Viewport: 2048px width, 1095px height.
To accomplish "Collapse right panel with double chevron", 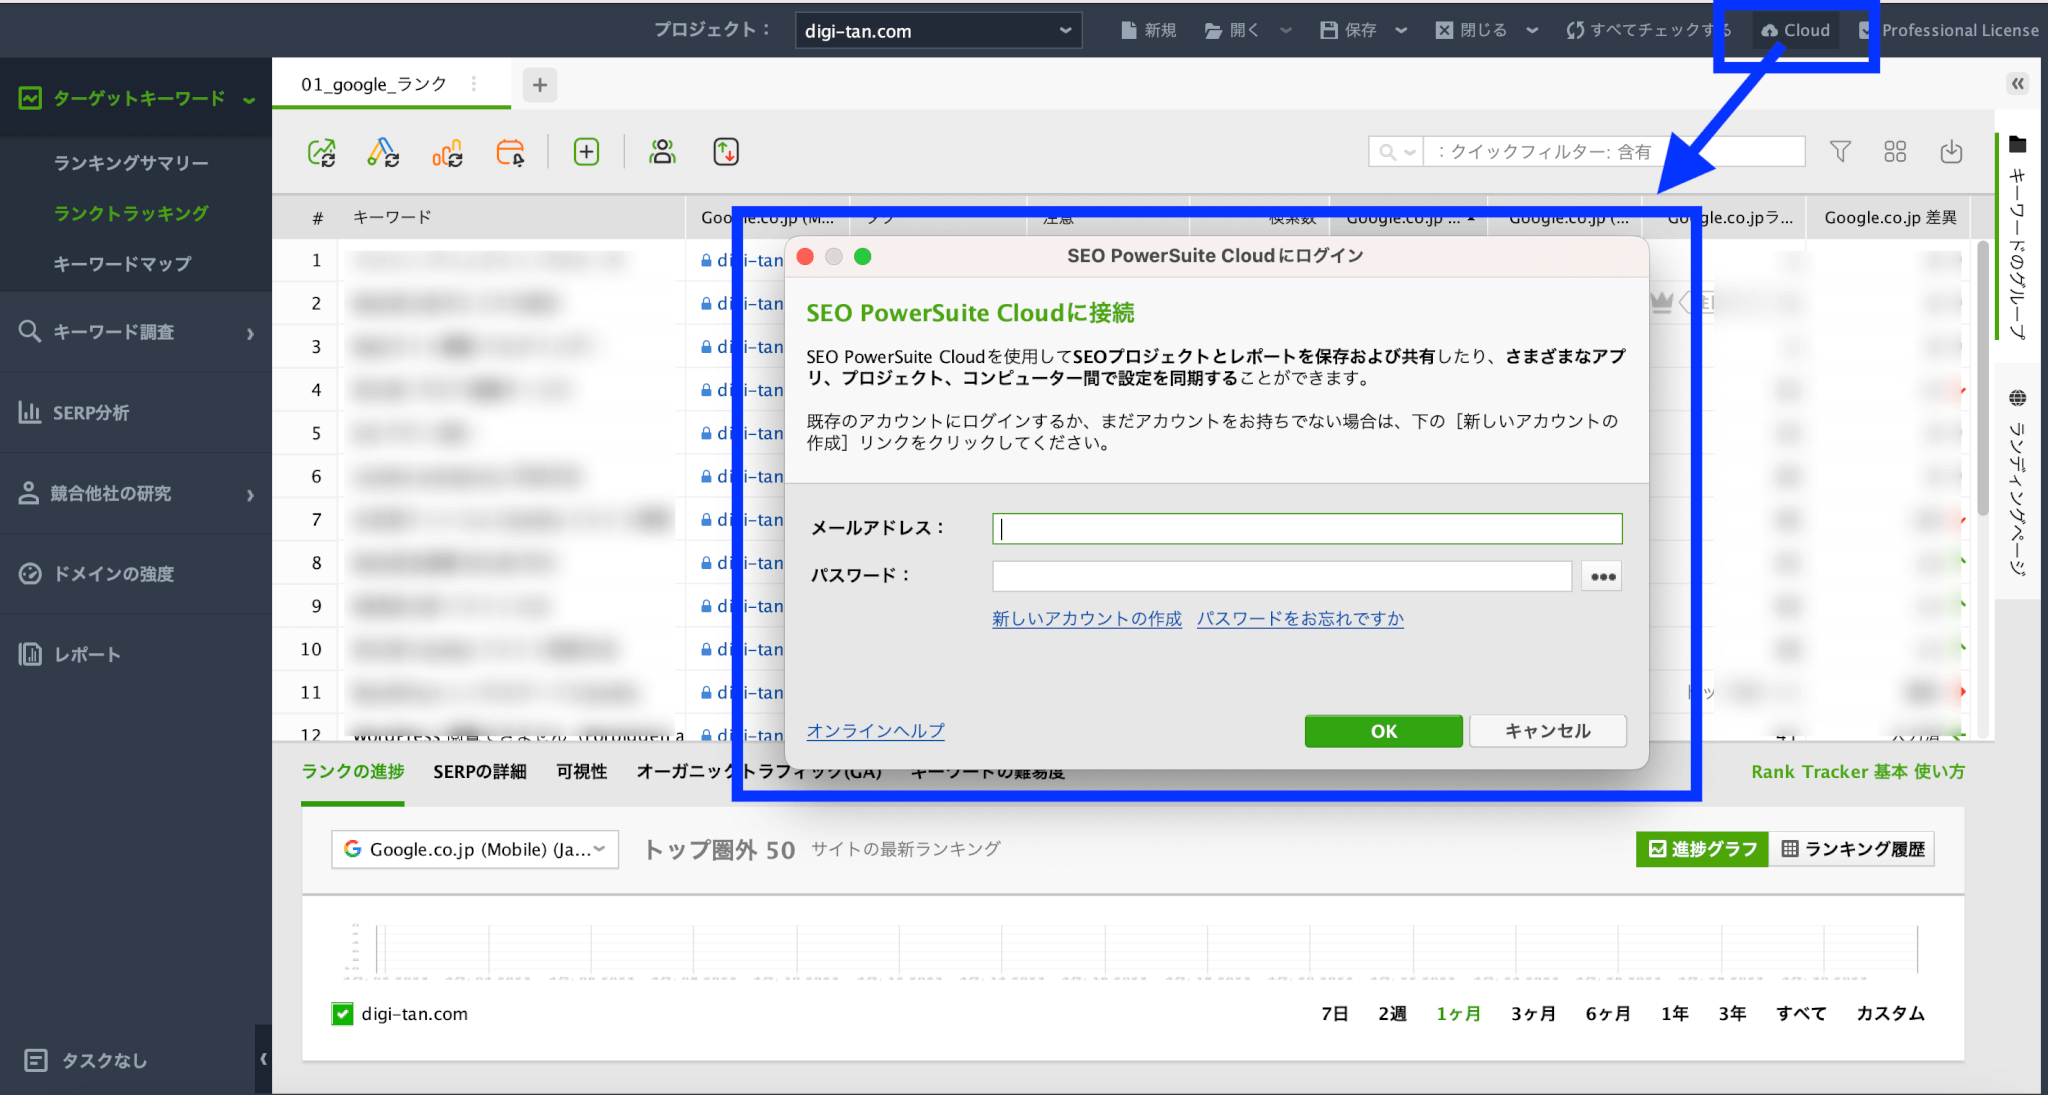I will tap(2018, 84).
